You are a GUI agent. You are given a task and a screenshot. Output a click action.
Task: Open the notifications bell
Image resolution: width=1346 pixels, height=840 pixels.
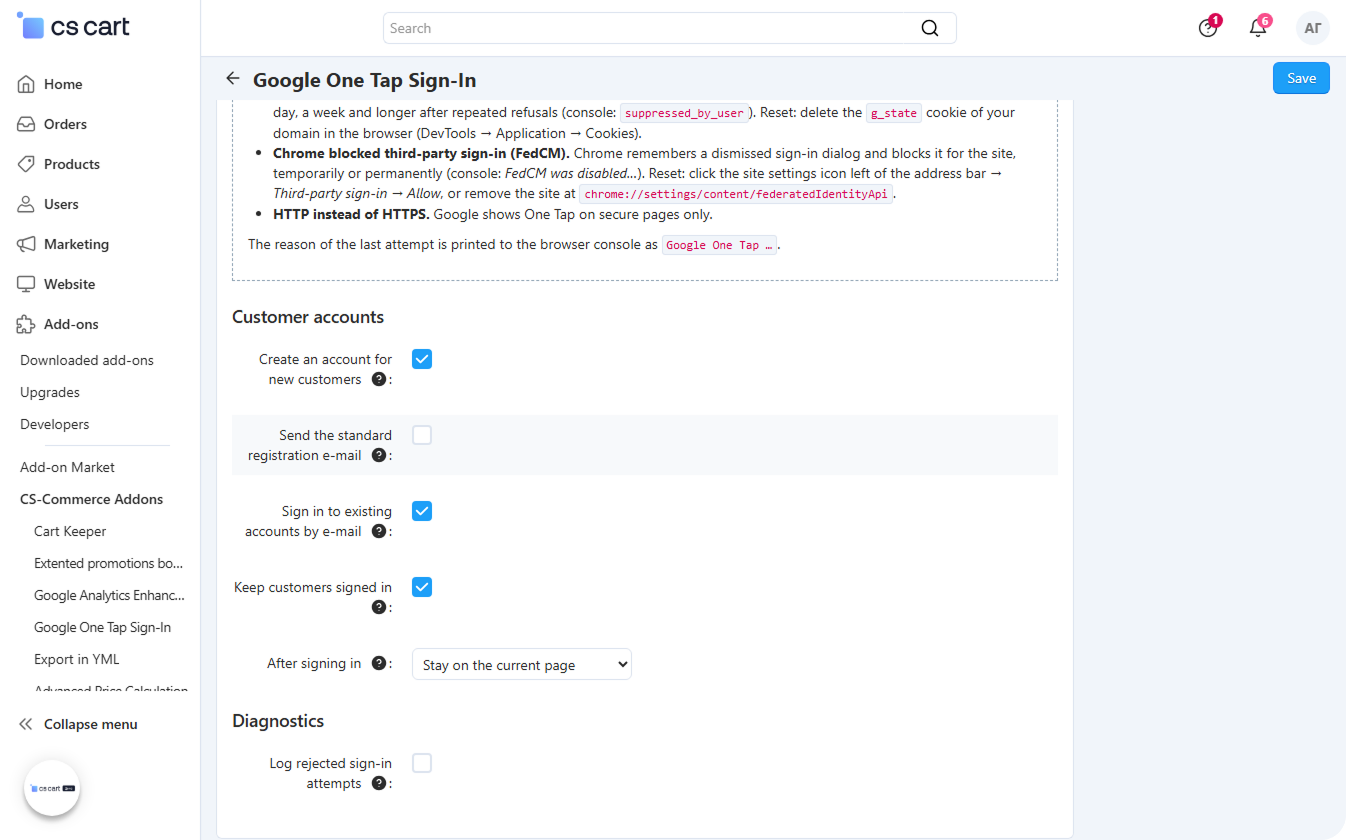(x=1258, y=28)
